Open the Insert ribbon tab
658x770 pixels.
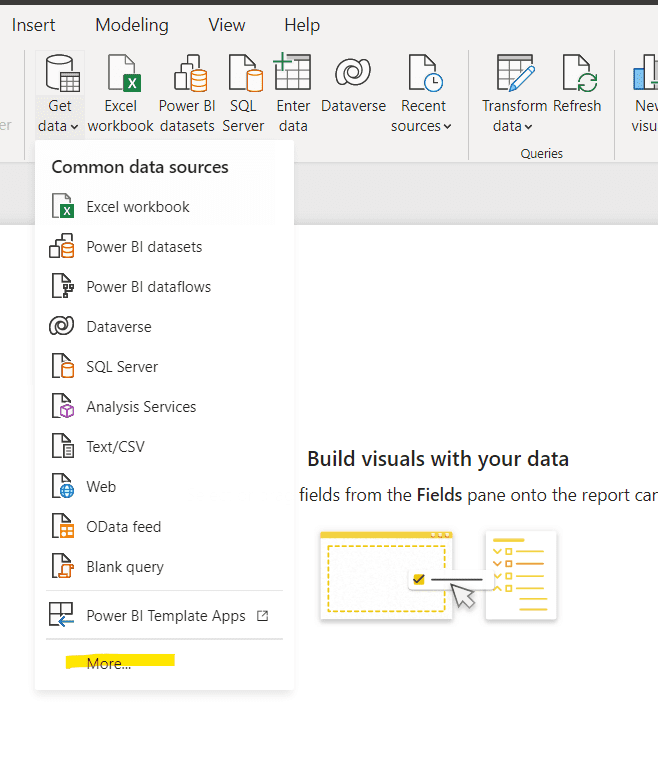[x=33, y=25]
